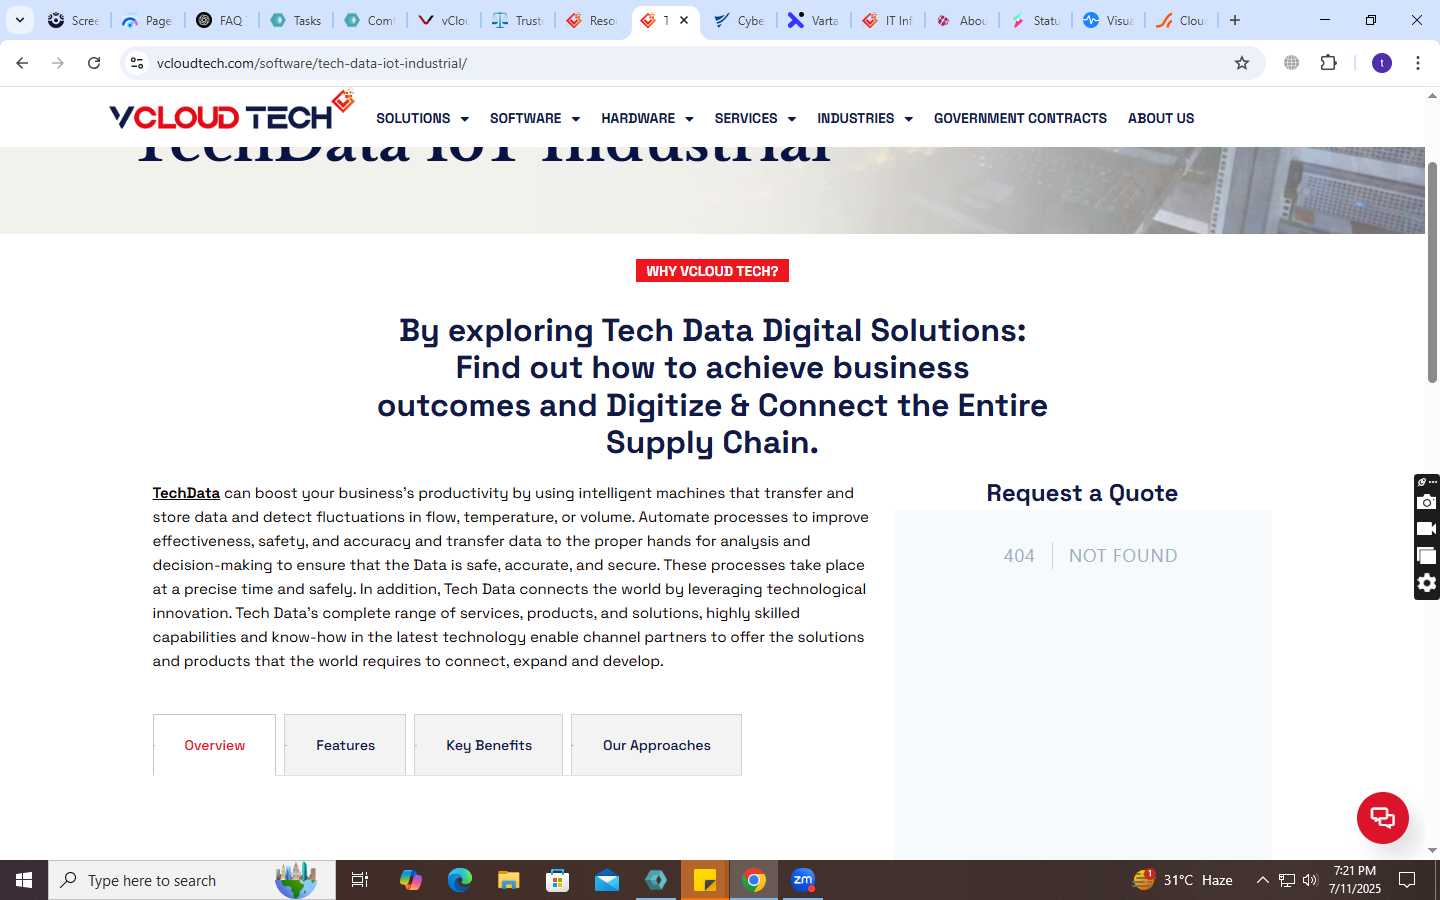The width and height of the screenshot is (1440, 900).
Task: View site information icon in address bar
Action: coord(137,63)
